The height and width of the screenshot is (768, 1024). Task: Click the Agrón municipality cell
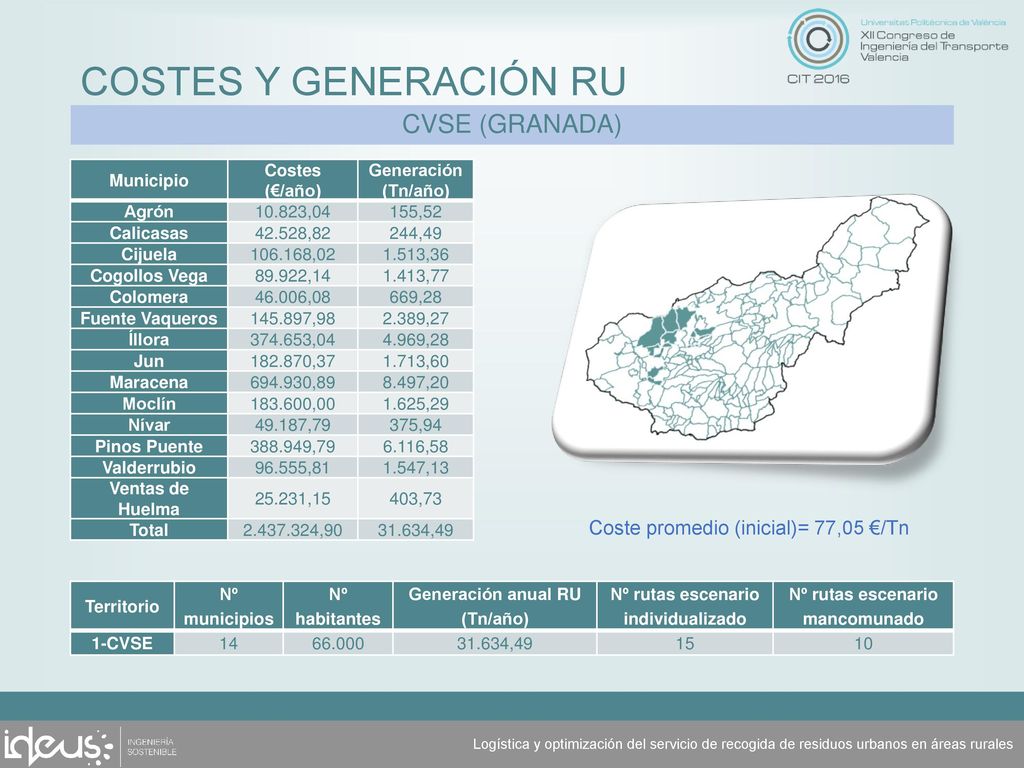click(149, 212)
